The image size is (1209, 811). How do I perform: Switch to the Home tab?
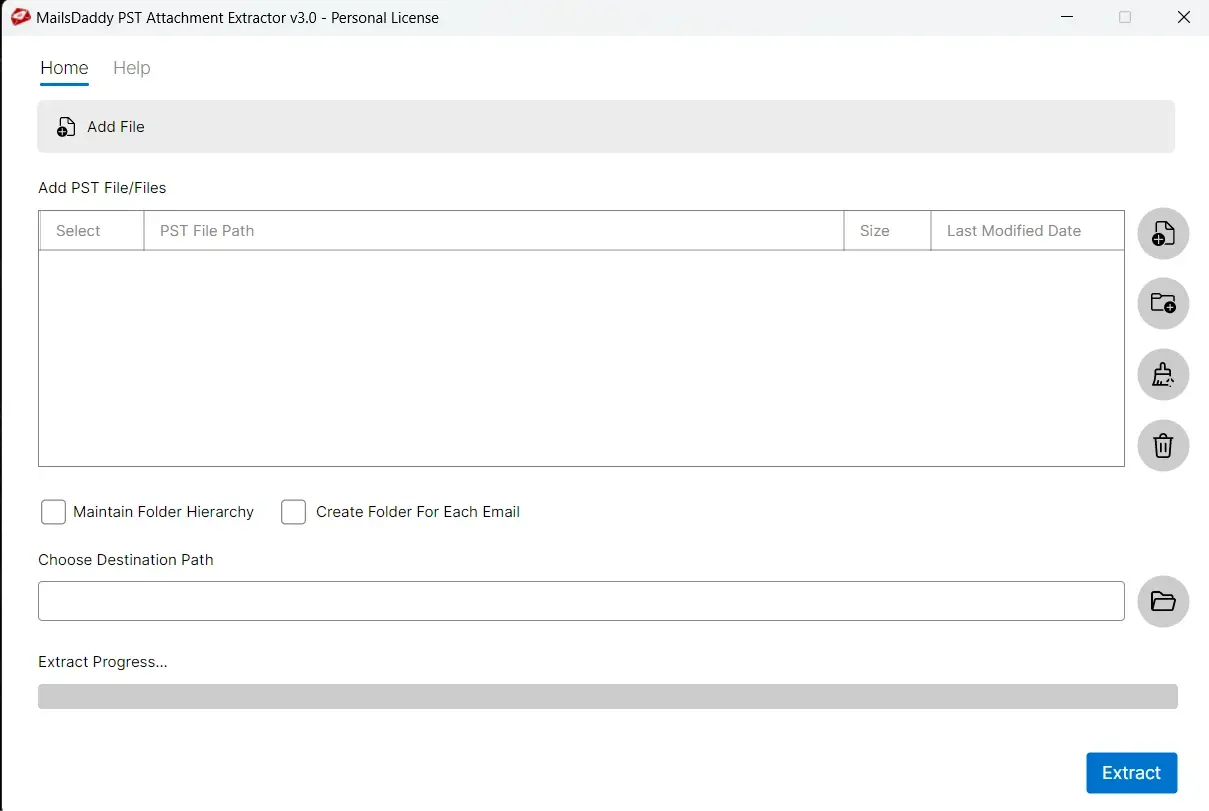pyautogui.click(x=64, y=68)
